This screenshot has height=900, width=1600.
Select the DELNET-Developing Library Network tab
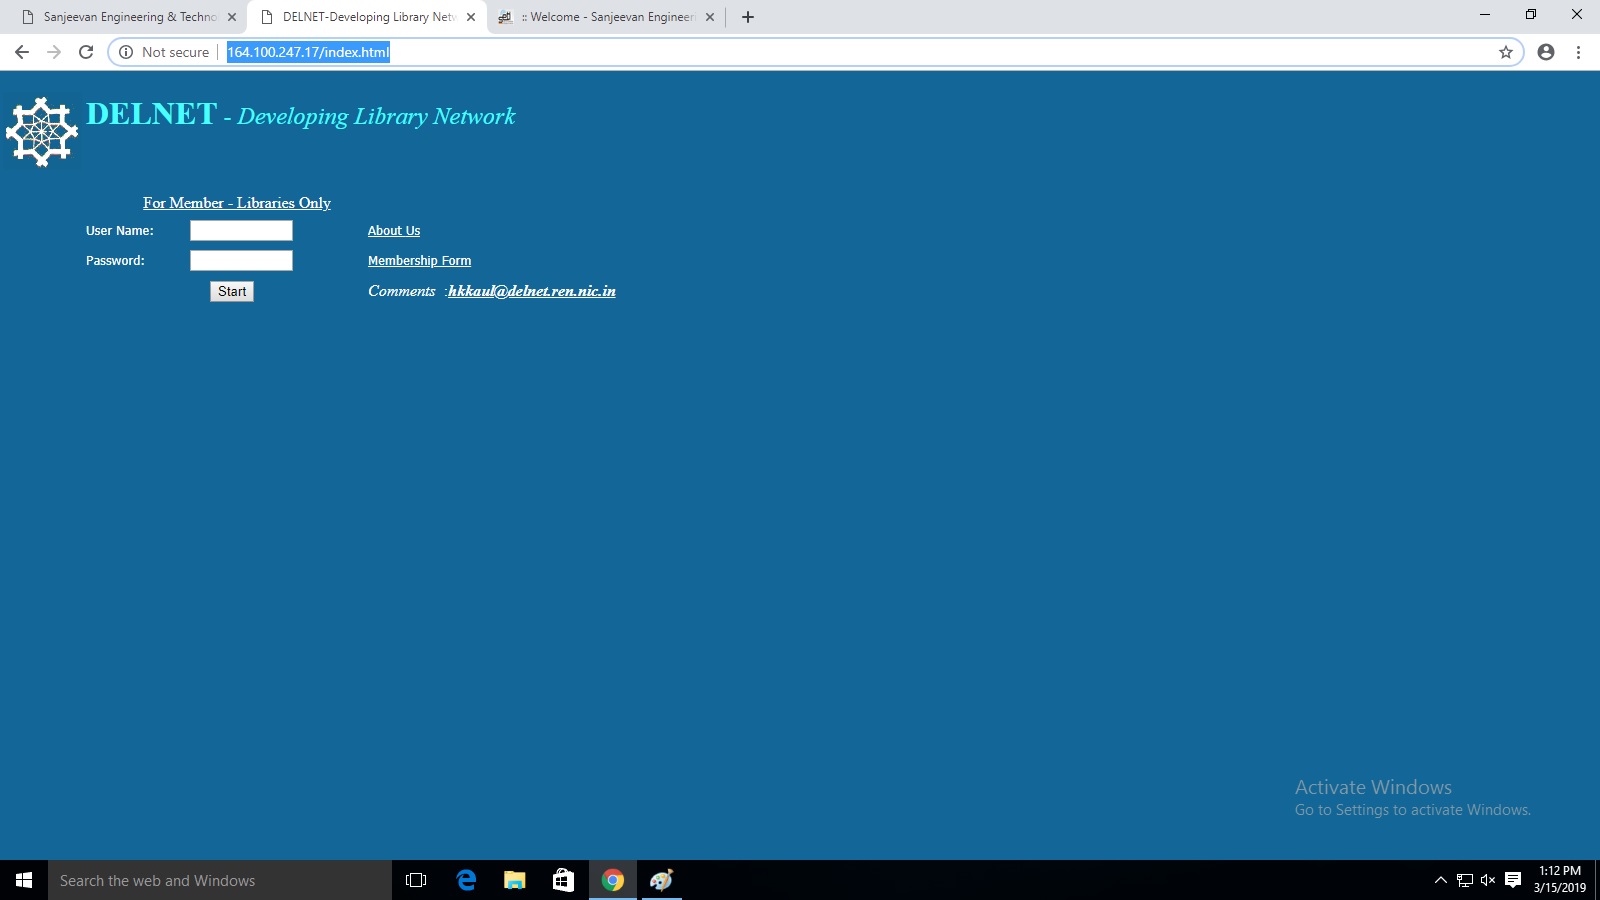(x=367, y=17)
